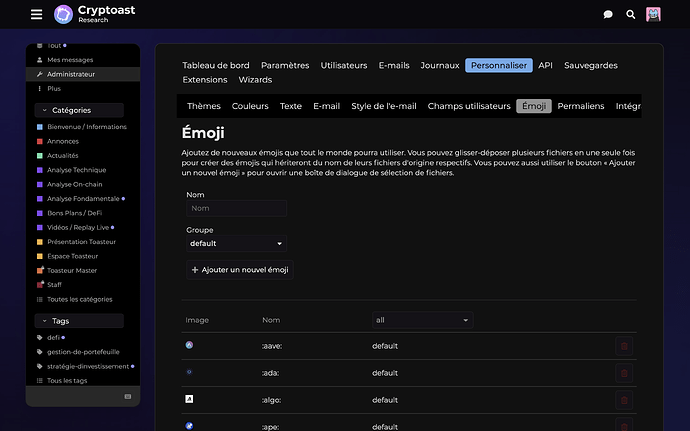Open the Couleurs sub-tab
This screenshot has width=690, height=431.
(x=250, y=106)
